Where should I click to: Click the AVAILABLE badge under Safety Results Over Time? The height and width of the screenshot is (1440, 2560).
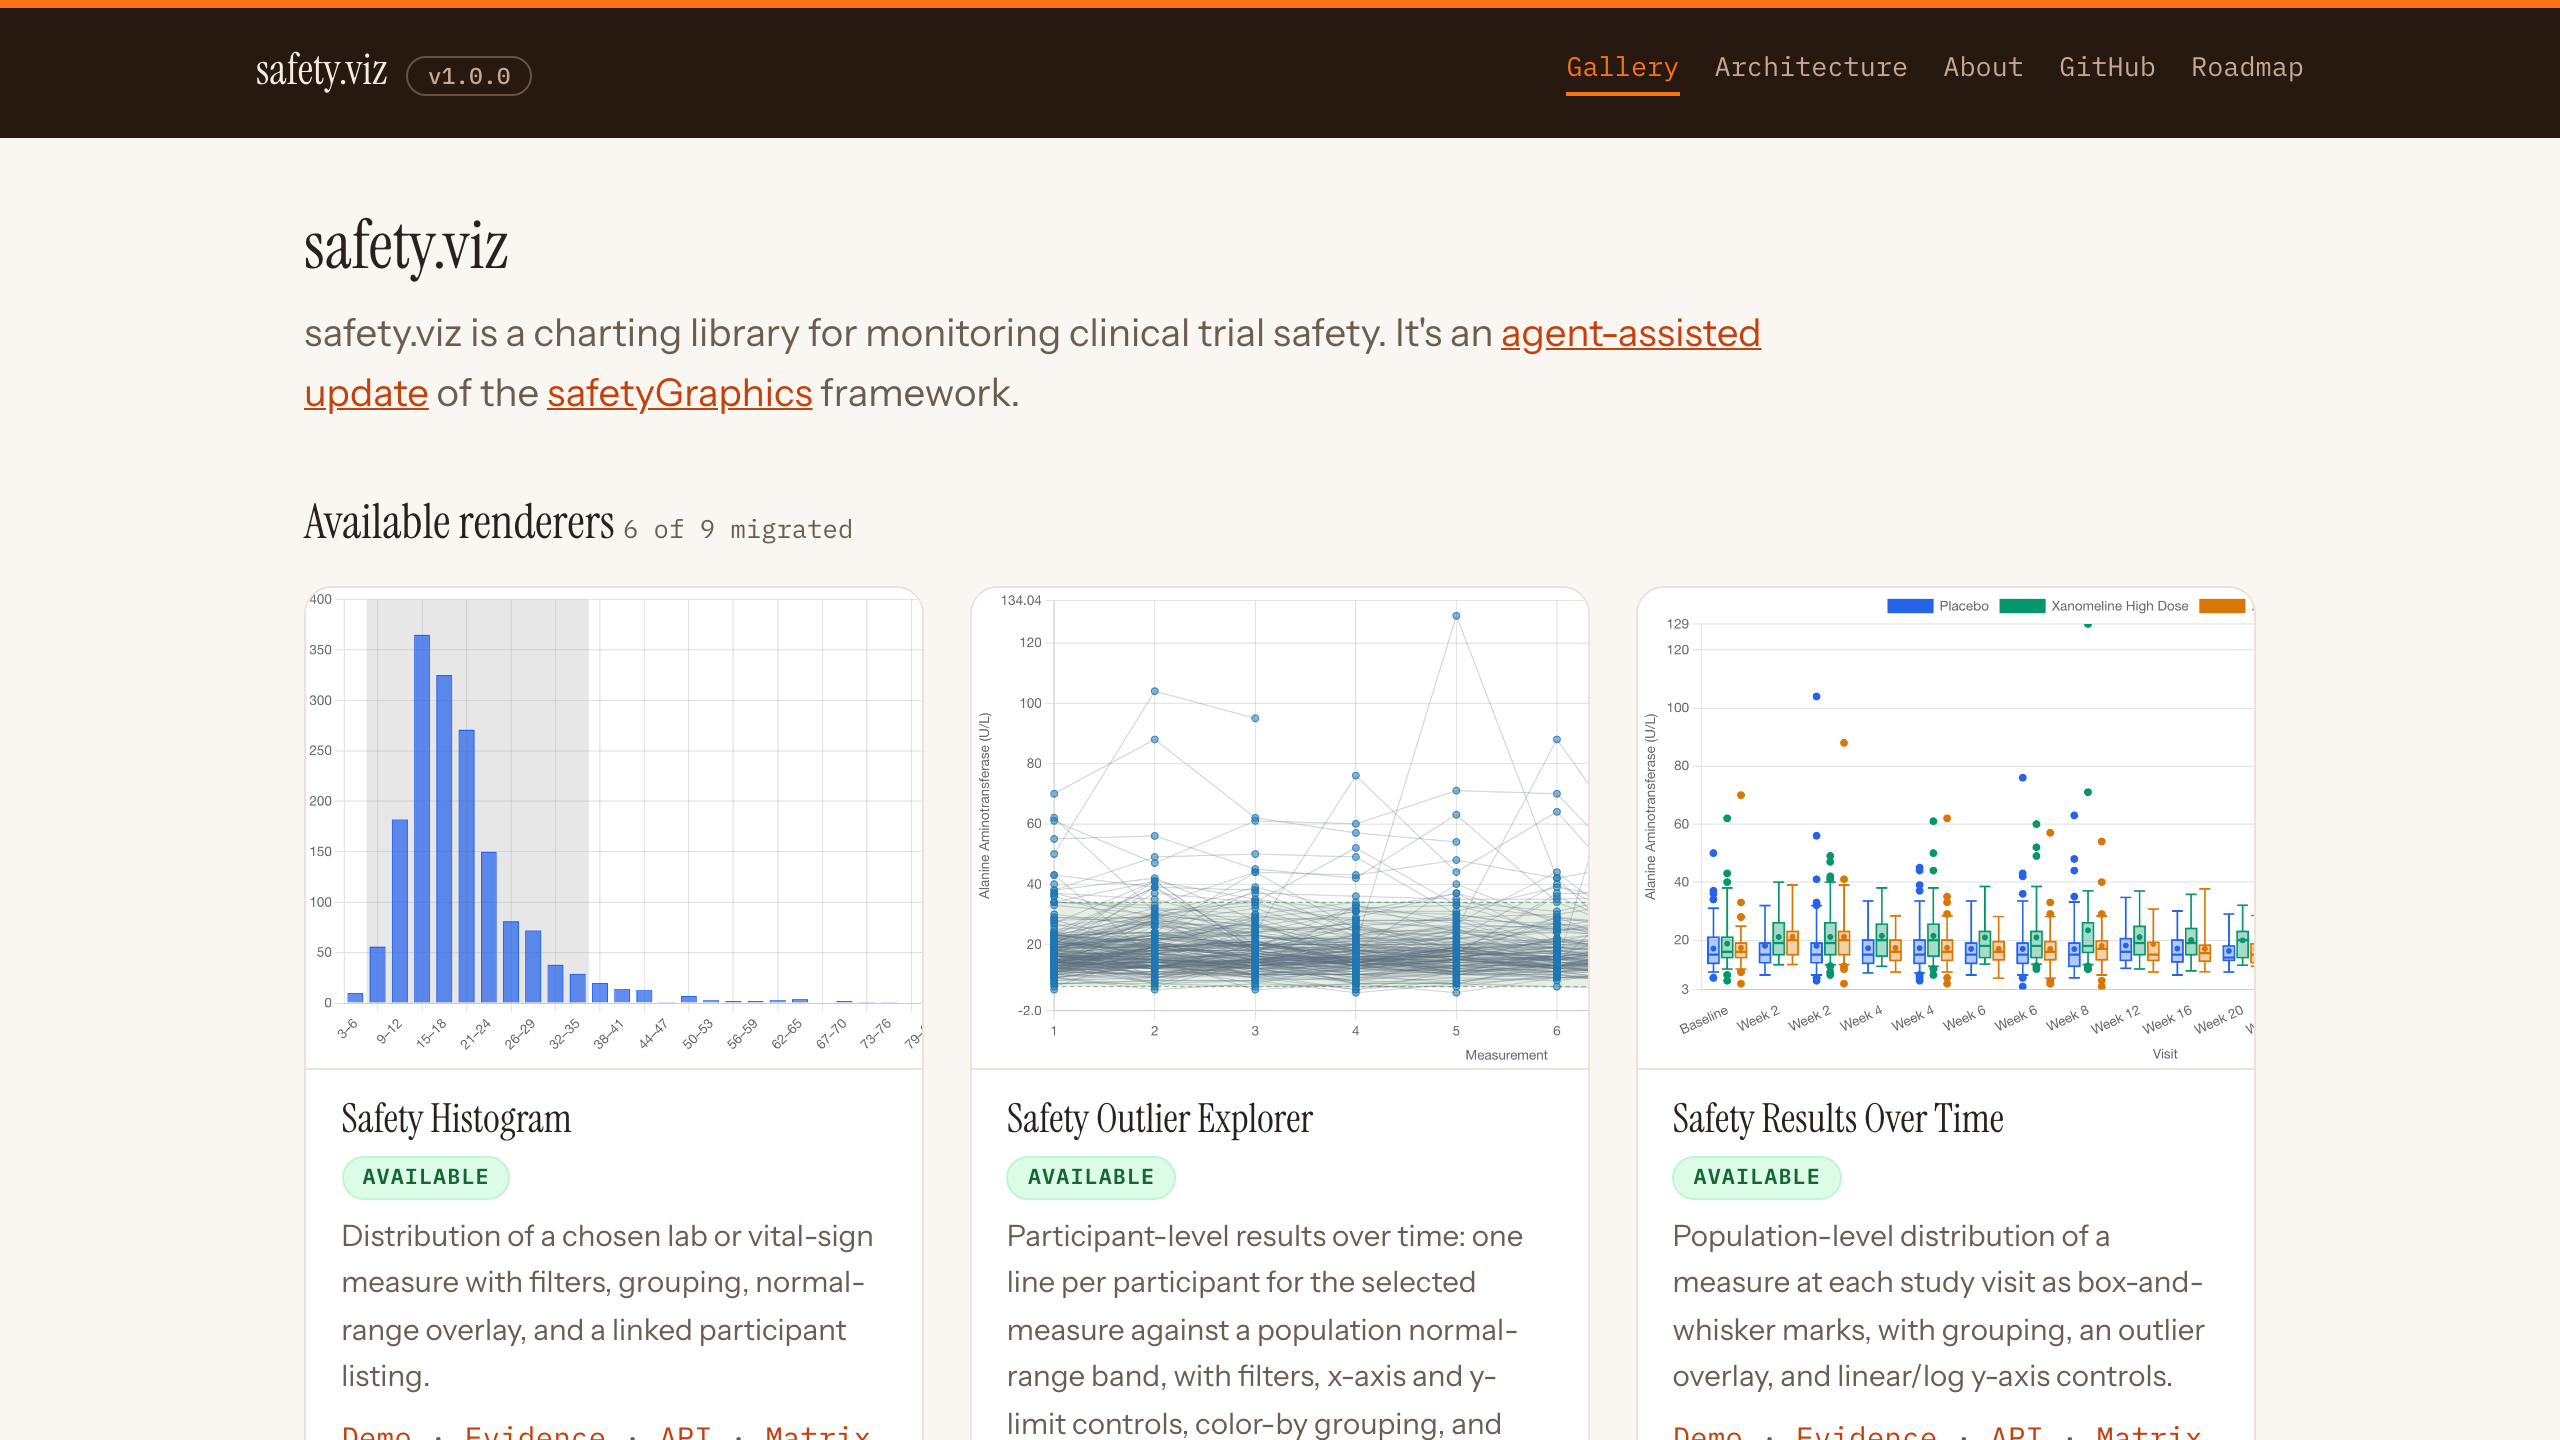tap(1757, 1177)
